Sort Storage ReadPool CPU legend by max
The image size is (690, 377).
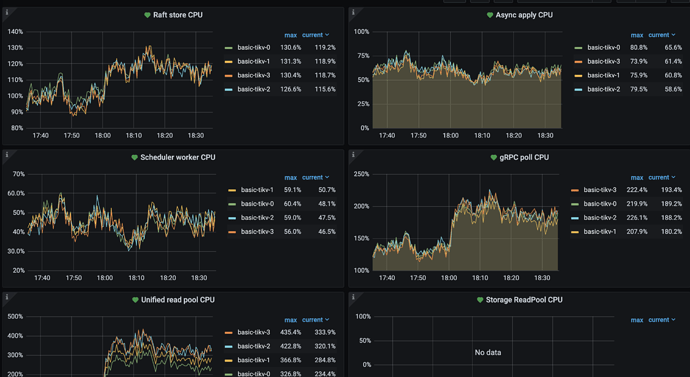pos(637,320)
